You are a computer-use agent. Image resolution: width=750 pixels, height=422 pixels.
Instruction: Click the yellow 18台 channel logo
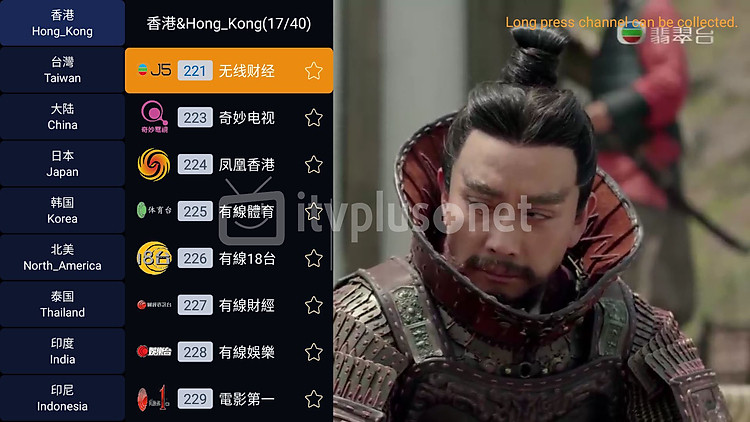pos(154,258)
